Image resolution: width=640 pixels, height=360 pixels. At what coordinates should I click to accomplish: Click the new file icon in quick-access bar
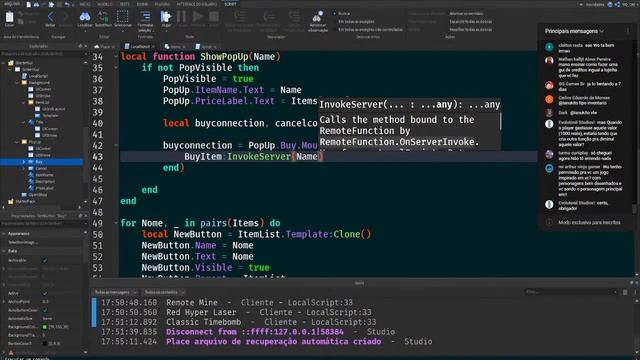point(29,4)
